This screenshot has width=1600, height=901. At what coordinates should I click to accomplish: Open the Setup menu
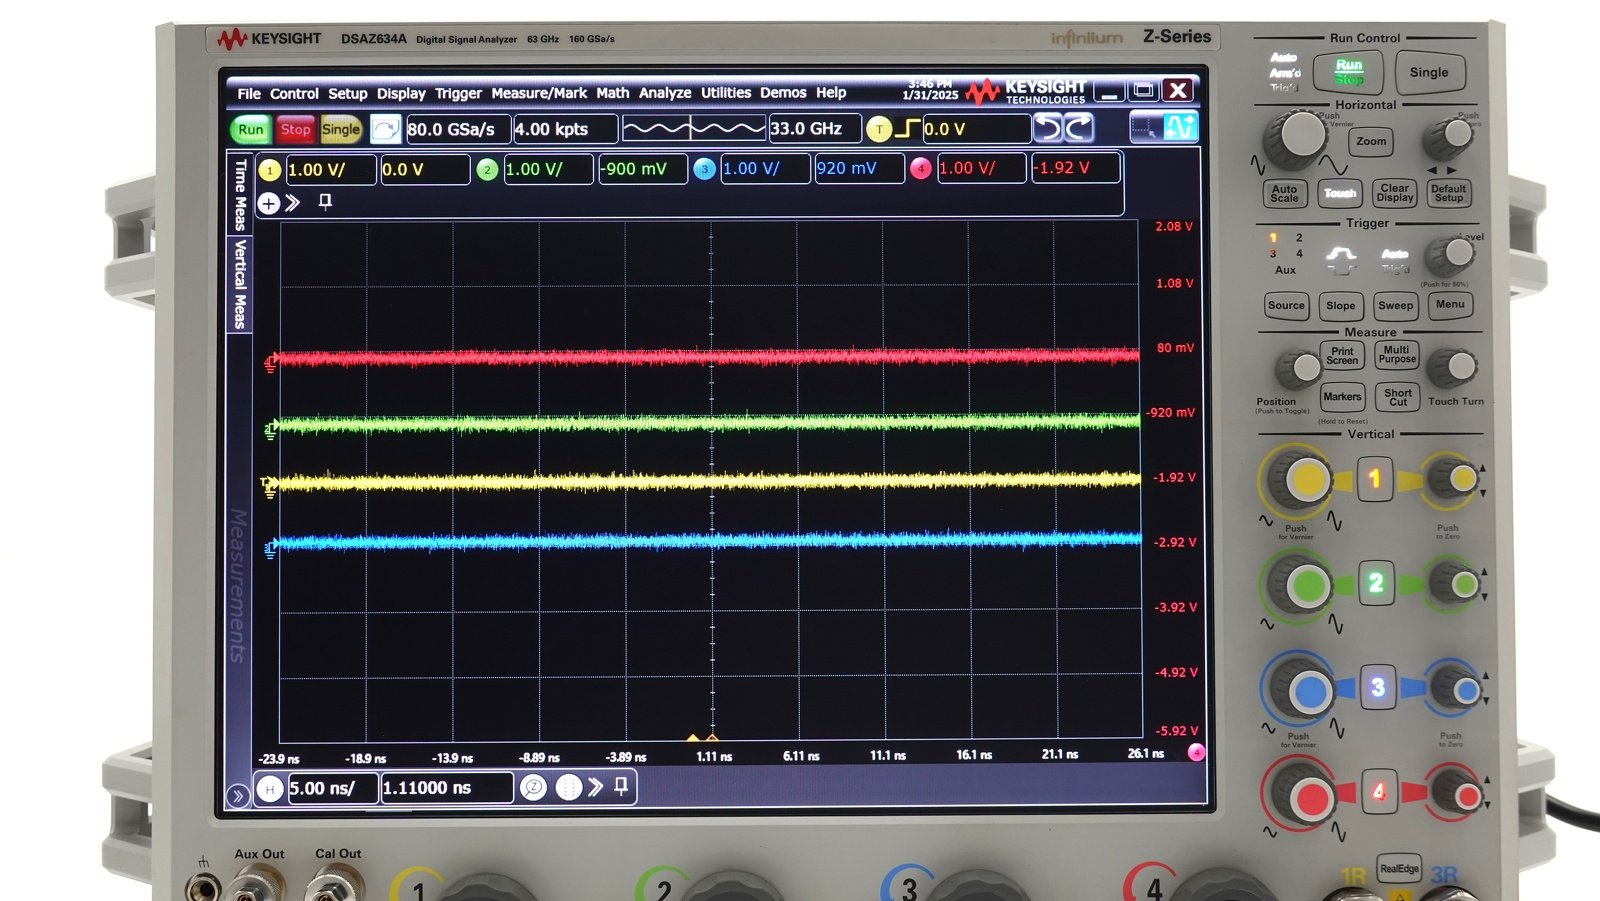click(348, 93)
